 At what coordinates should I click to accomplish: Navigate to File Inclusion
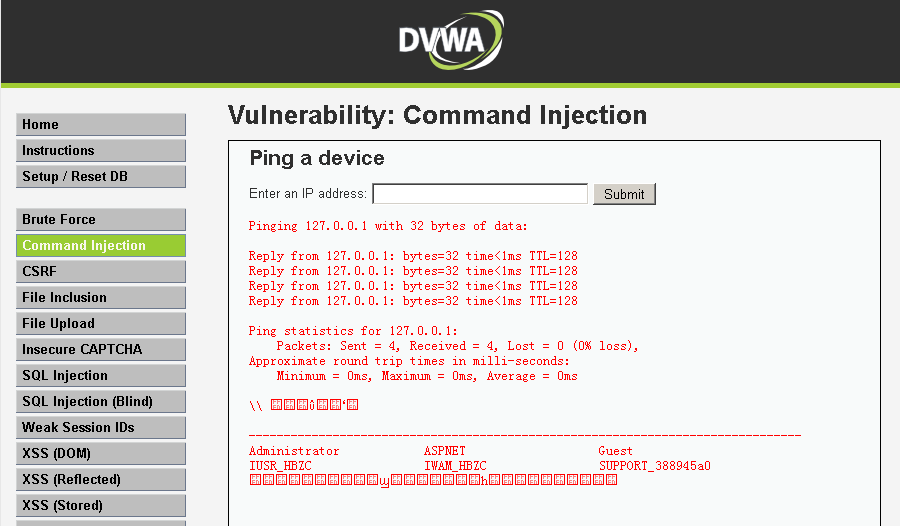point(100,298)
